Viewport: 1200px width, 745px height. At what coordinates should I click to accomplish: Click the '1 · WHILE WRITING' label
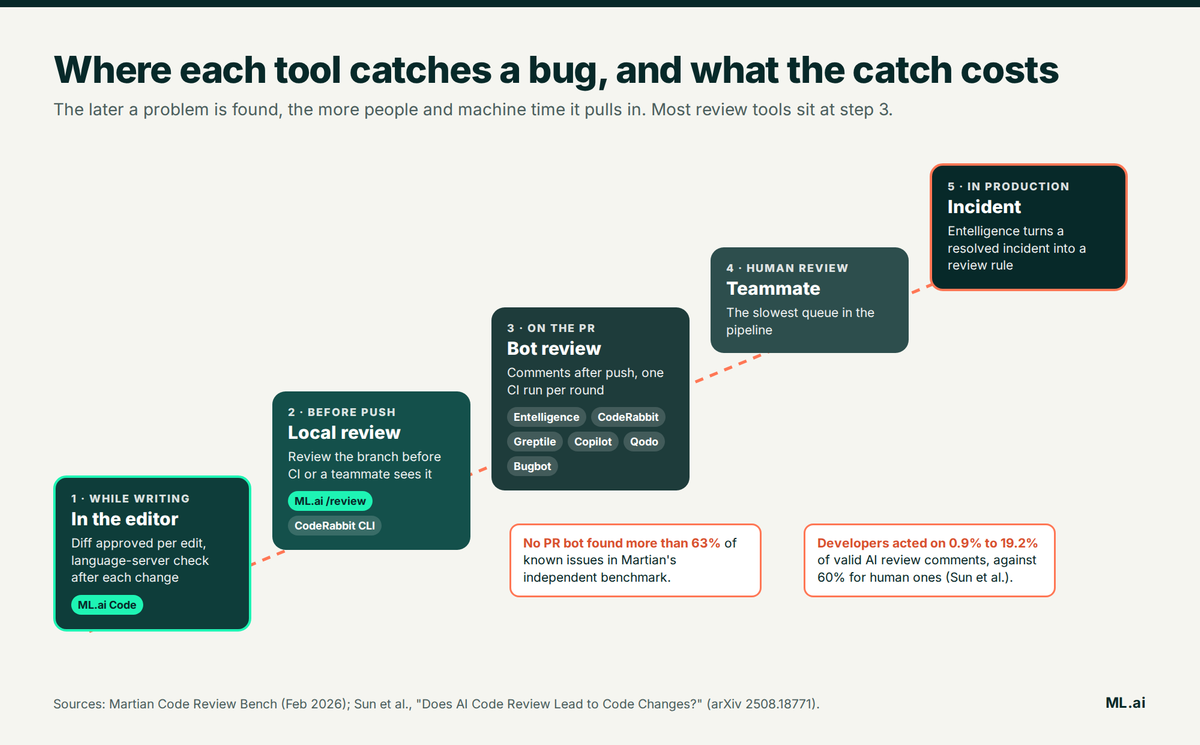coord(130,498)
